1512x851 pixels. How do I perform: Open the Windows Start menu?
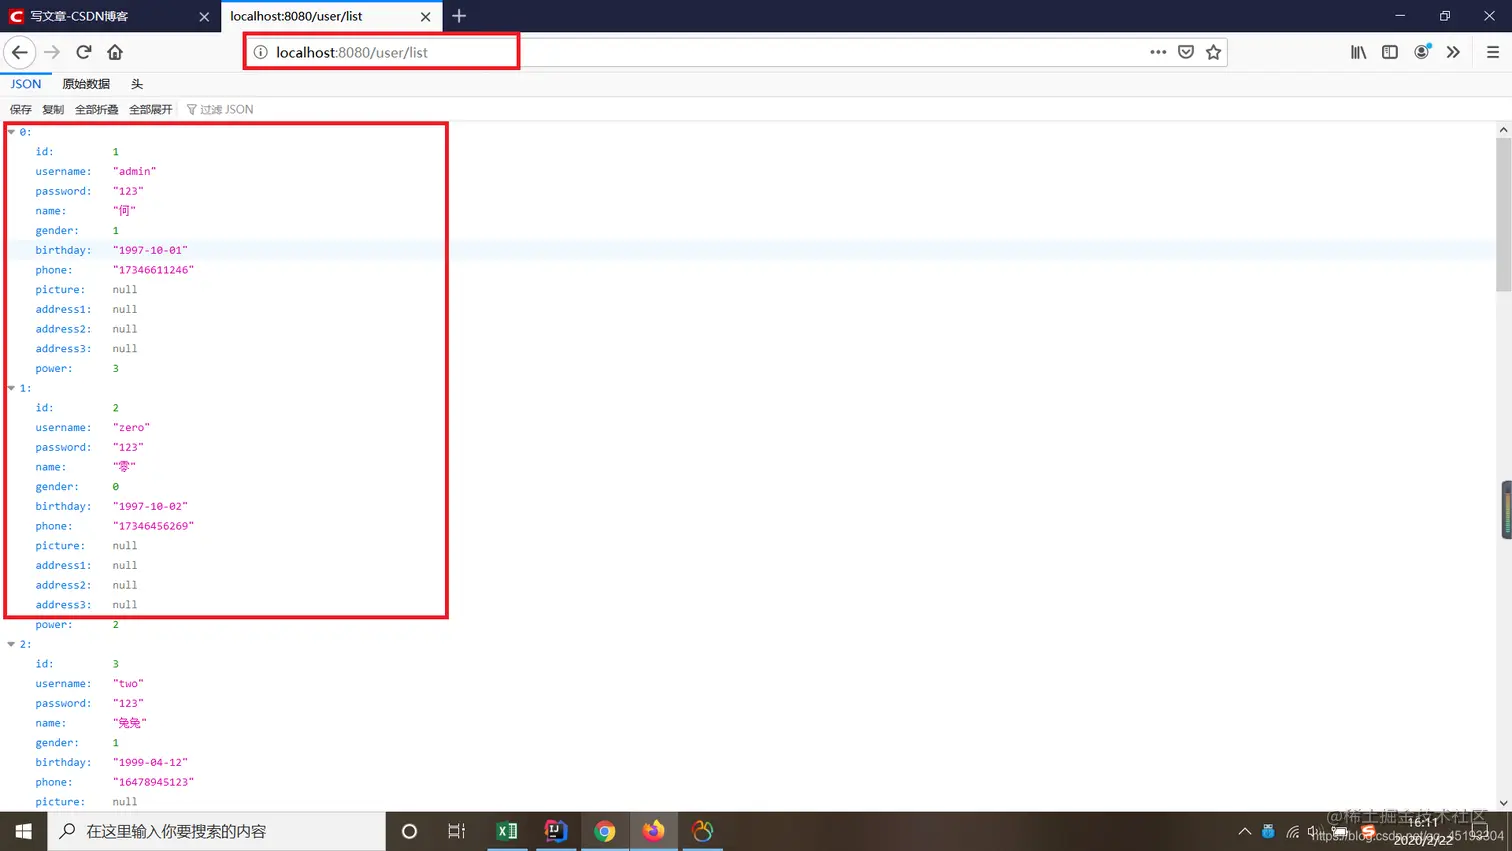(x=24, y=831)
